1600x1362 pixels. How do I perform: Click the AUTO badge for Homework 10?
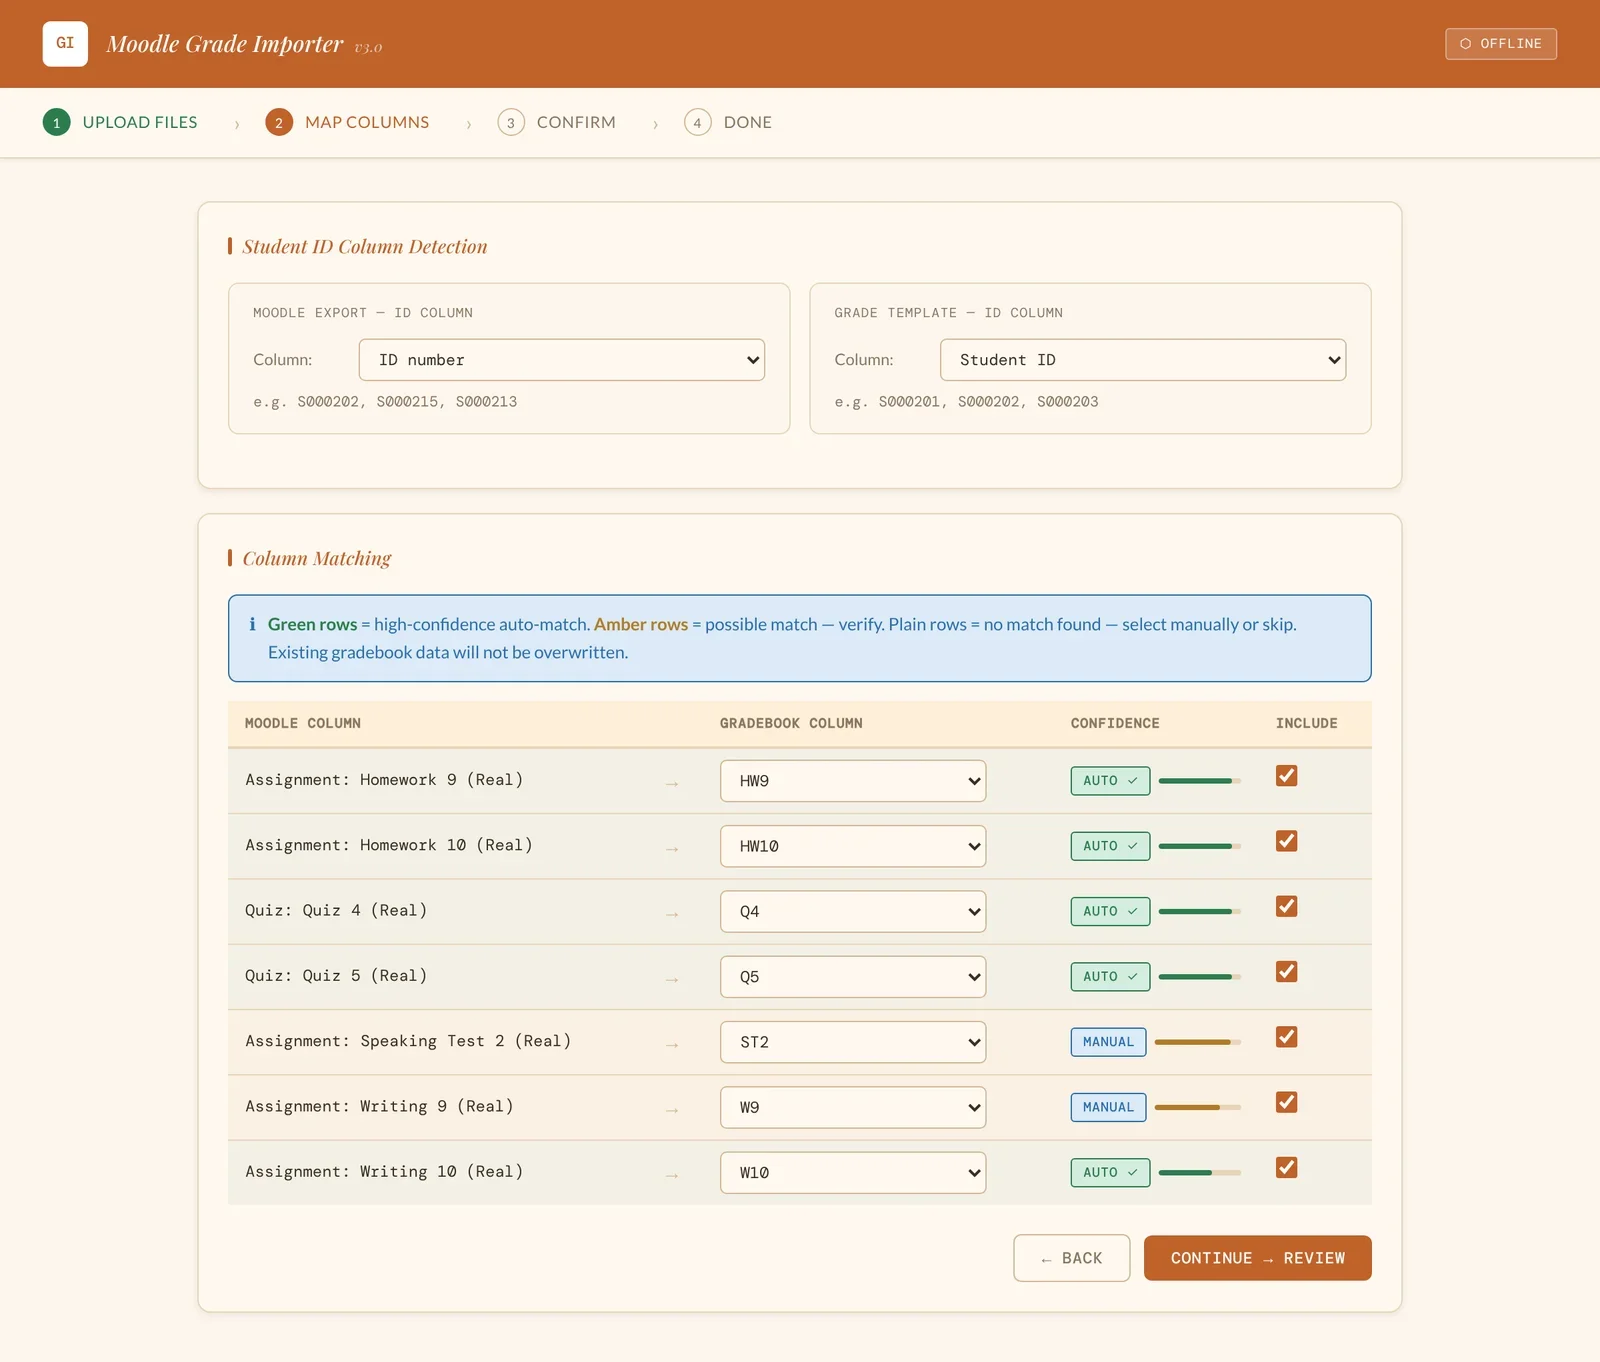[x=1110, y=846]
